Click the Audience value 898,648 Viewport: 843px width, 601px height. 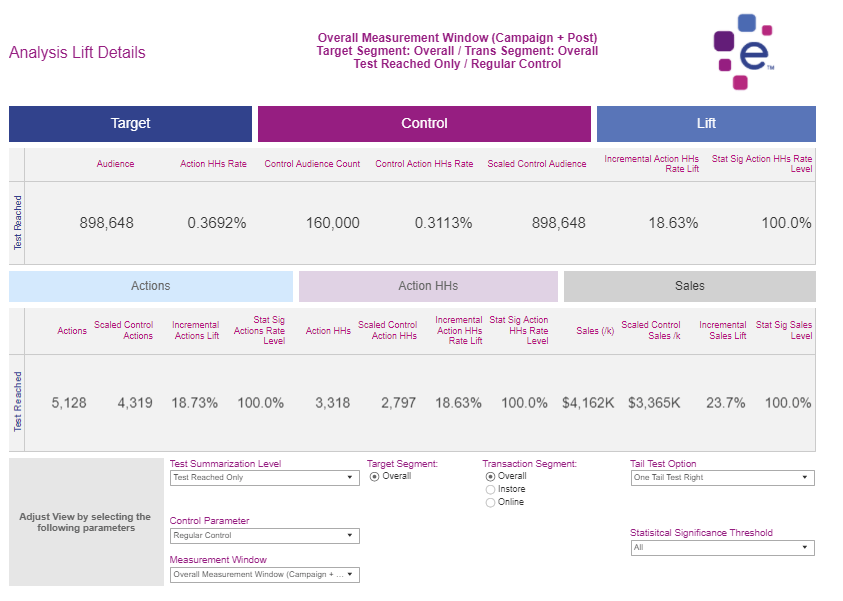107,223
